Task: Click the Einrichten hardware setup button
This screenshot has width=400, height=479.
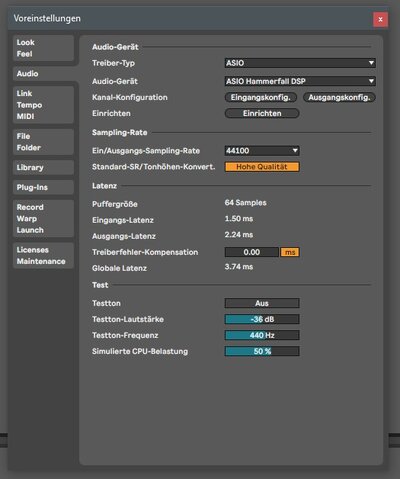Action: click(262, 113)
